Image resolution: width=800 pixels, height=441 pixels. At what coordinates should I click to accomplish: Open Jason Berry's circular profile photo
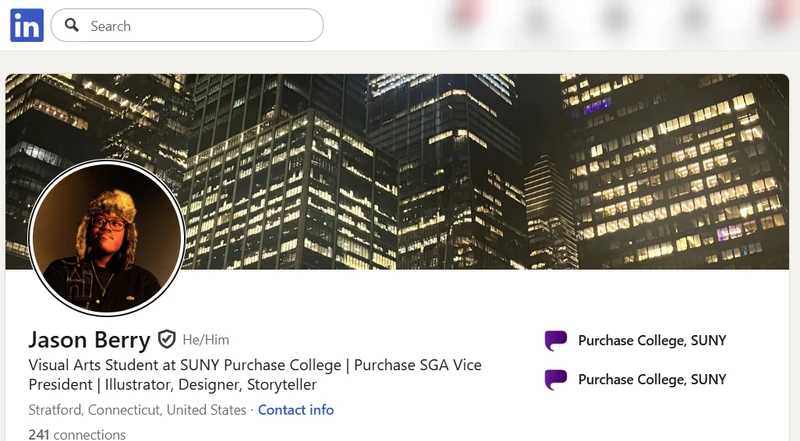pyautogui.click(x=106, y=237)
